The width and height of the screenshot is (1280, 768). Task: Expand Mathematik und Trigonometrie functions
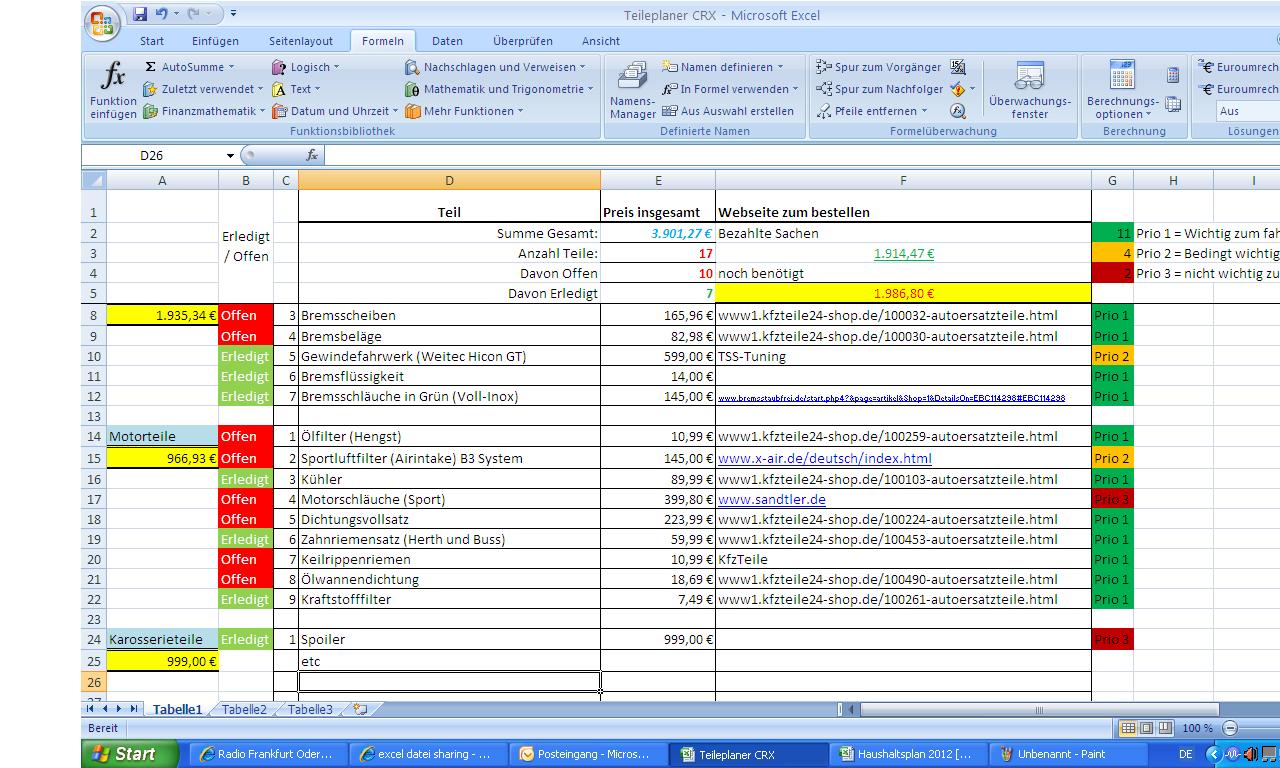point(499,89)
